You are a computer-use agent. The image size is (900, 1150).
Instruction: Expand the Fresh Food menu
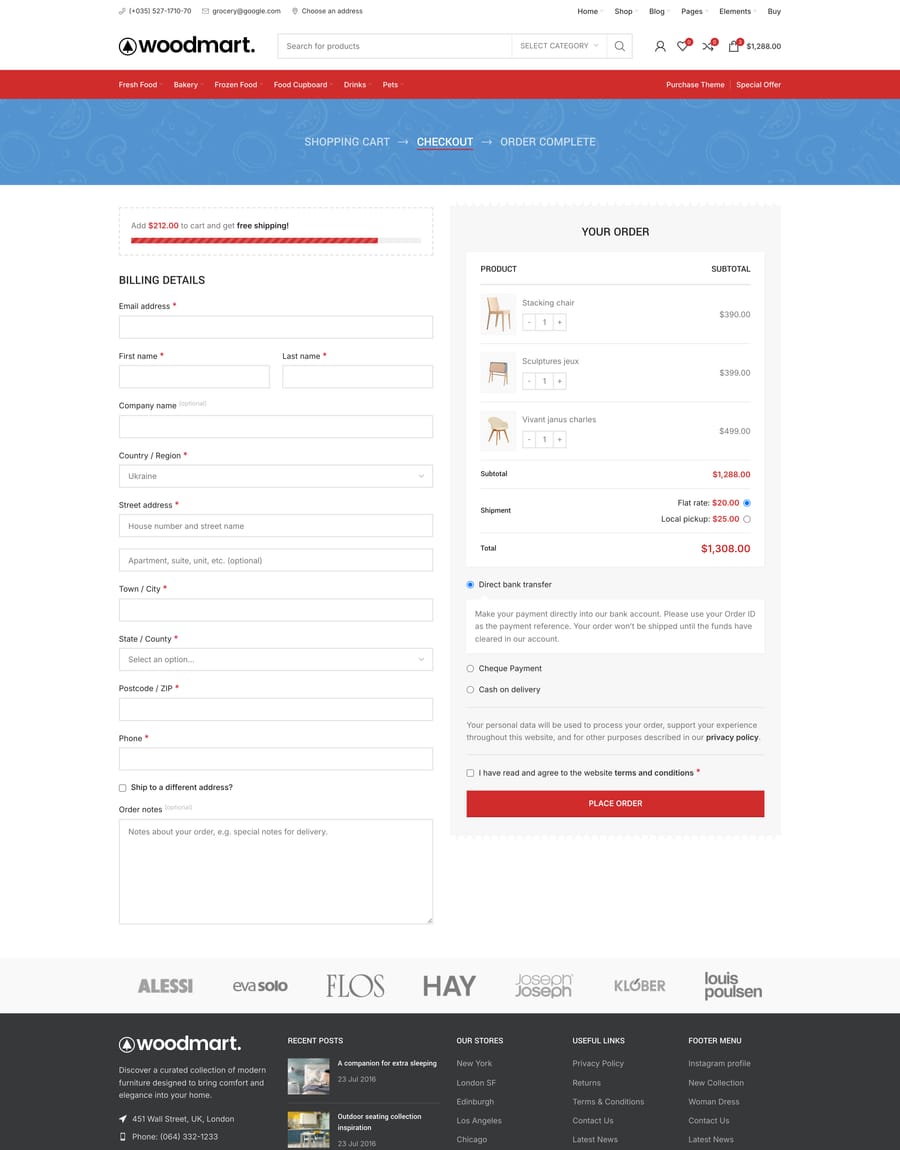(x=140, y=85)
